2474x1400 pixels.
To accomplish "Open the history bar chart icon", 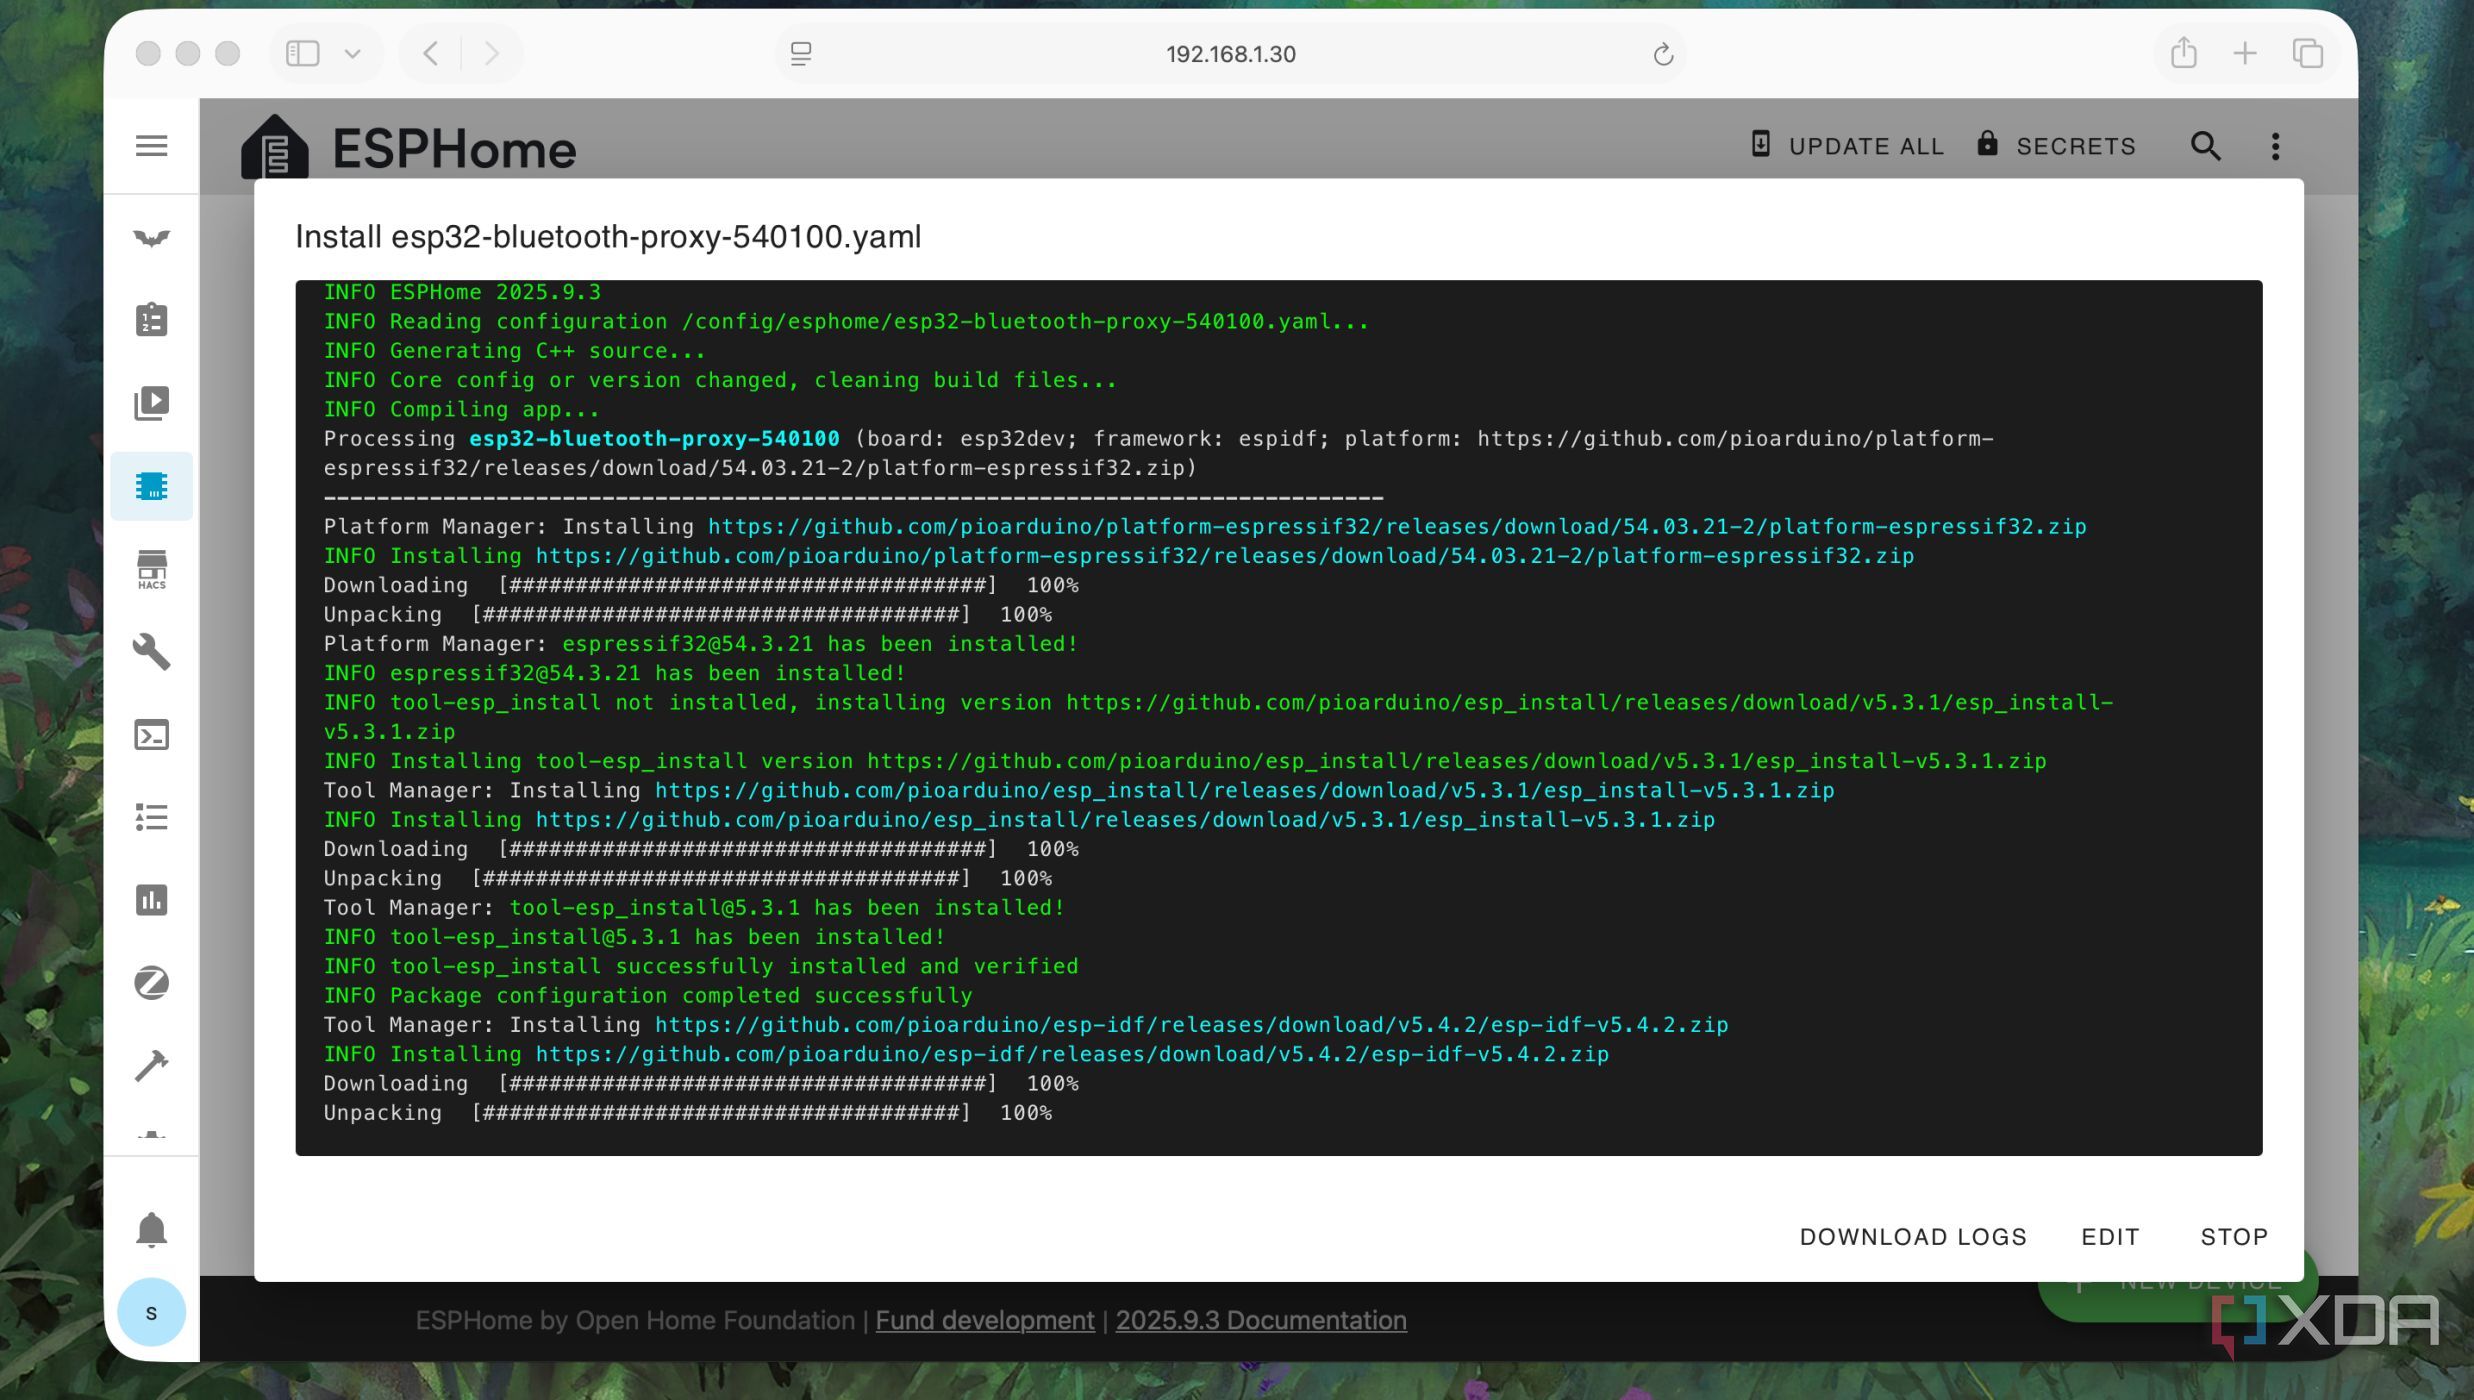I will [x=151, y=900].
